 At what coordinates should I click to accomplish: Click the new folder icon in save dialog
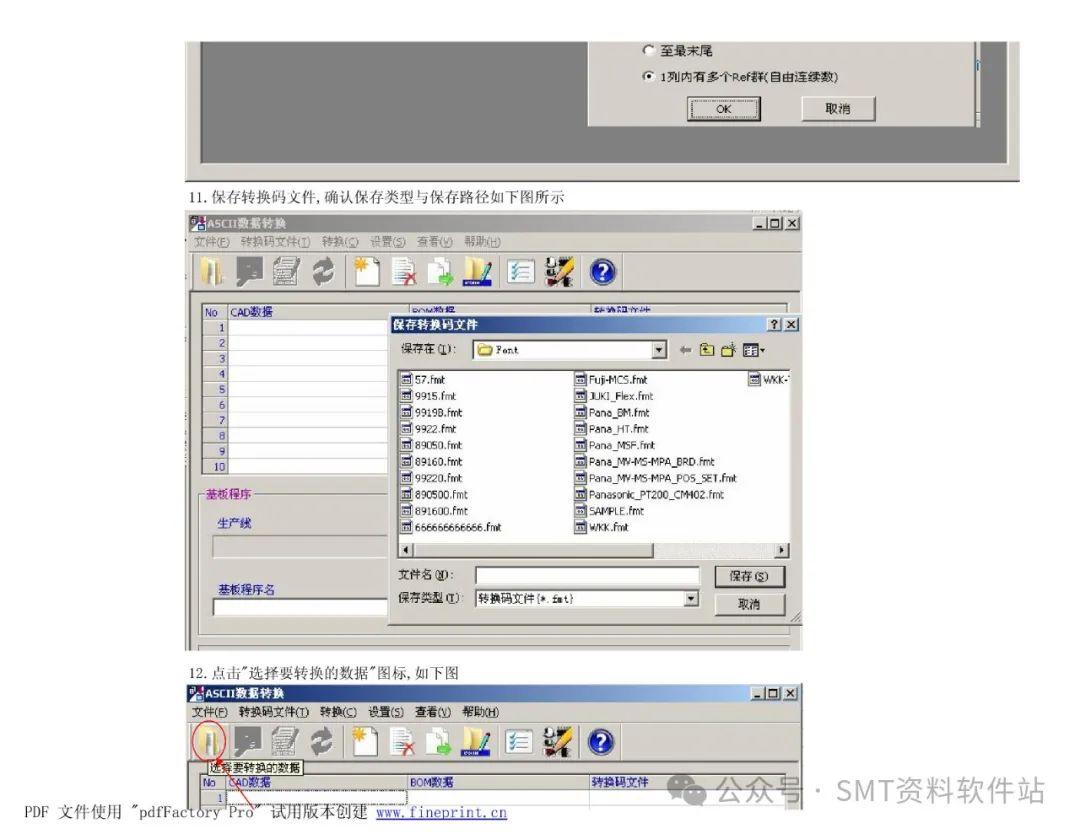point(728,350)
